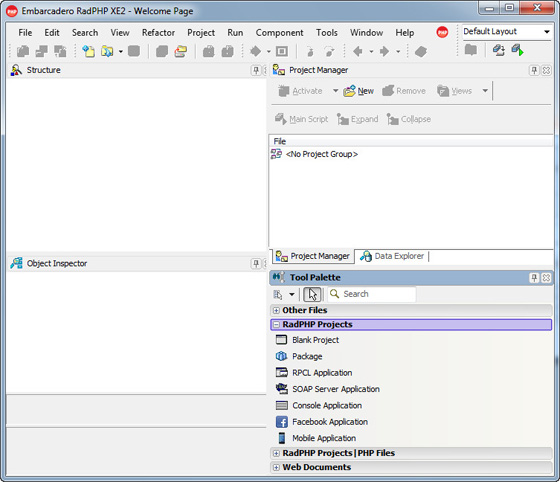Open the Run menu
Screen dimensions: 560x482
[x=235, y=33]
